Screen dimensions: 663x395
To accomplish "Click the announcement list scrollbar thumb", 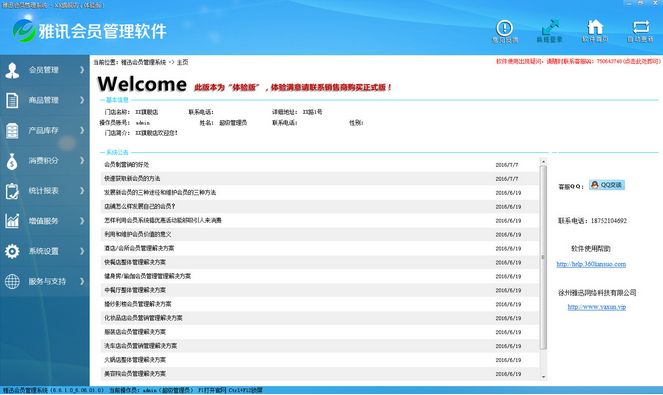I will click(543, 258).
